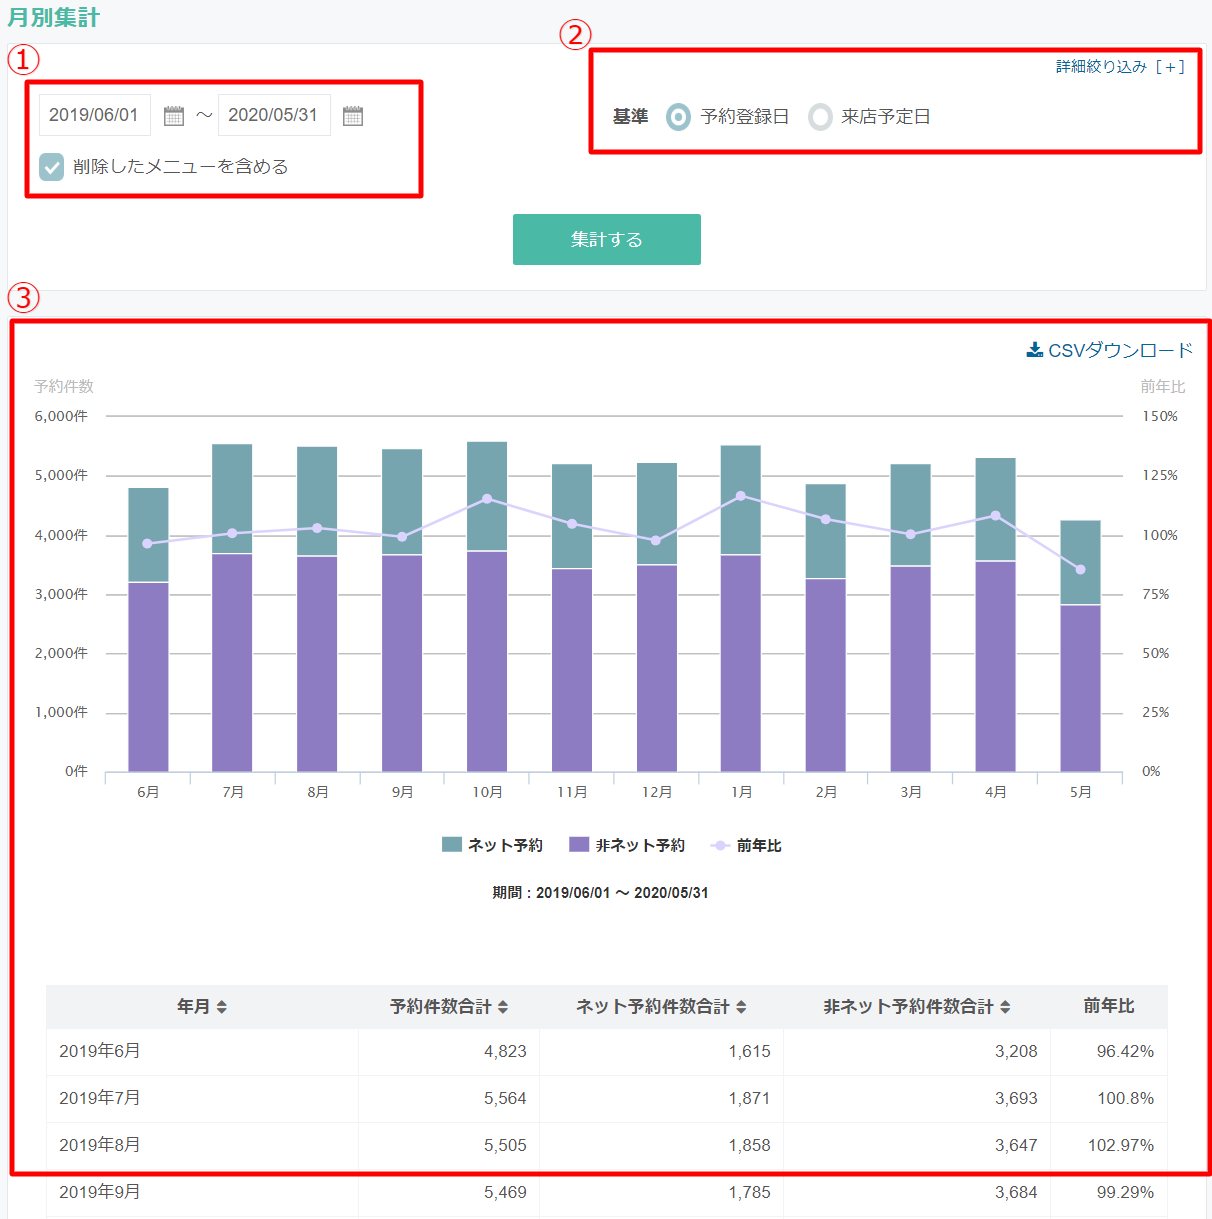Sort by ネット予約件数合計 column arrow icon
This screenshot has width=1212, height=1219.
tap(741, 1007)
